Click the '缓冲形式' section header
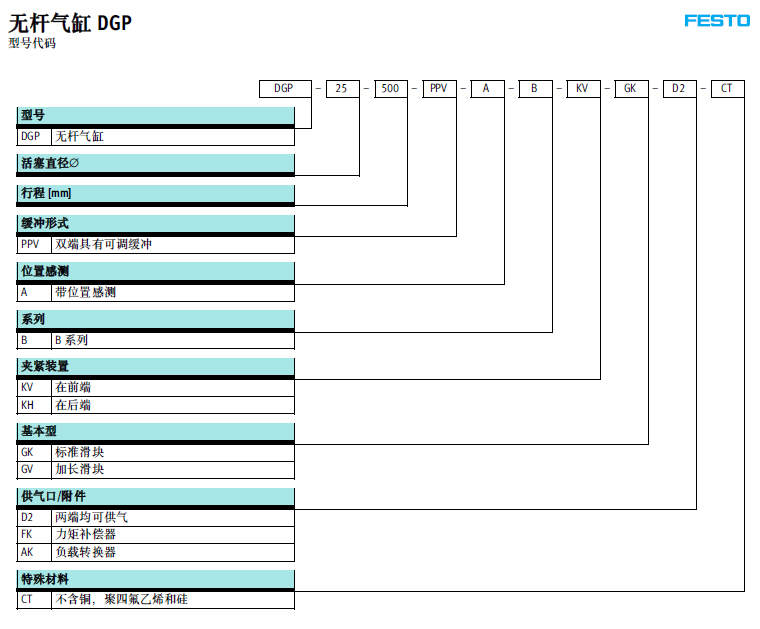Screen dimensions: 760x629 coord(156,223)
